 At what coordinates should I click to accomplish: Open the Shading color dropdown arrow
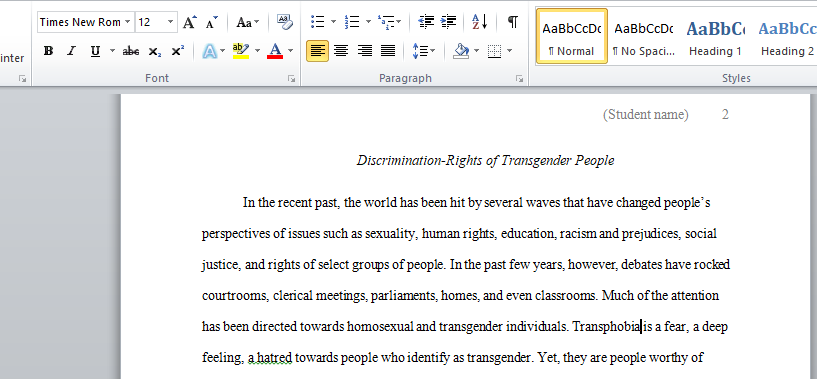[476, 51]
